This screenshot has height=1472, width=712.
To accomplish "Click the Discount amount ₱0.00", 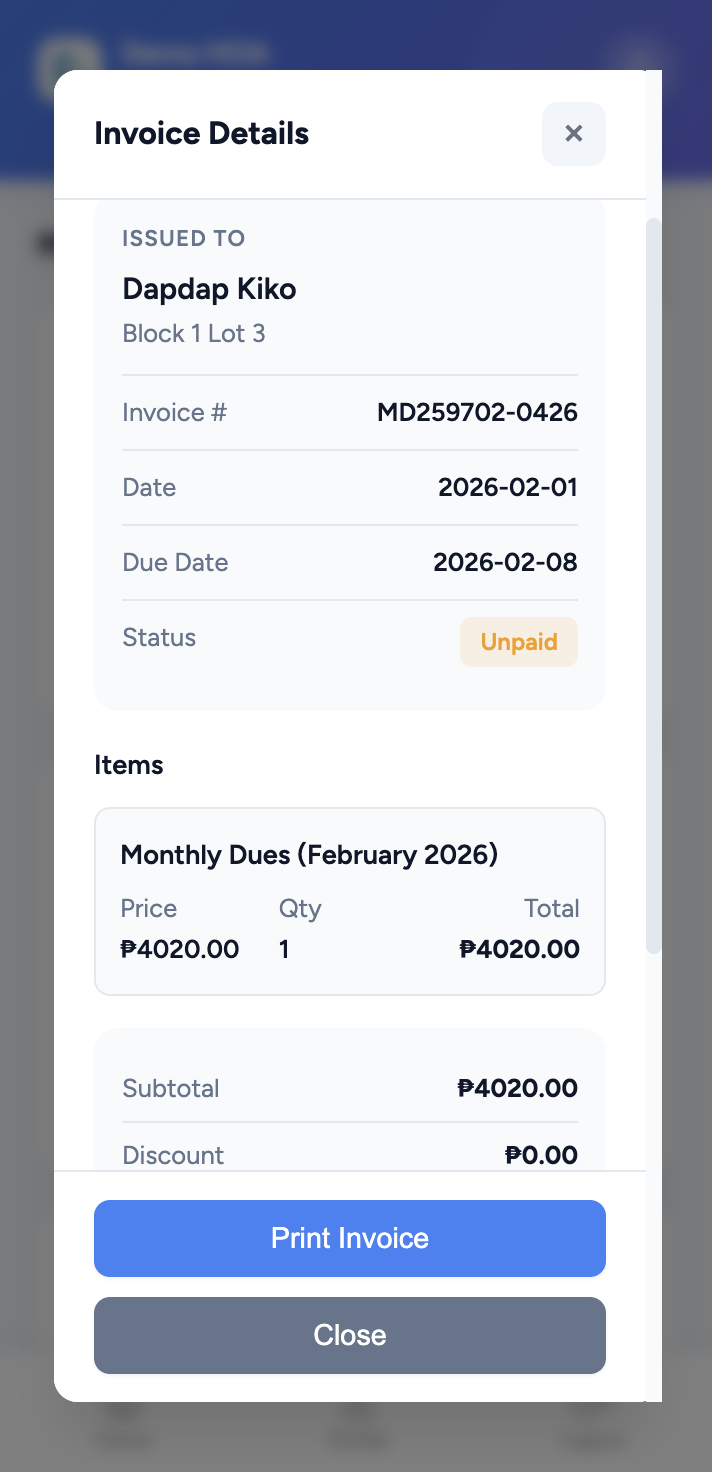I will 541,1155.
